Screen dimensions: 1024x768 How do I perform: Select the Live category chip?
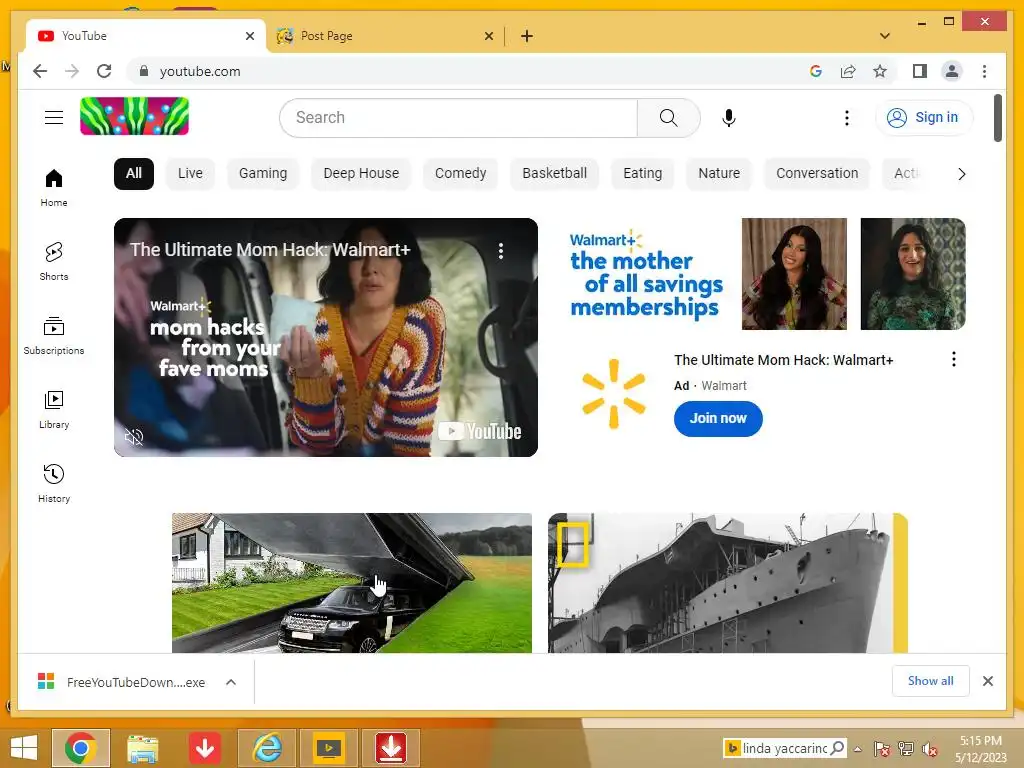point(190,174)
